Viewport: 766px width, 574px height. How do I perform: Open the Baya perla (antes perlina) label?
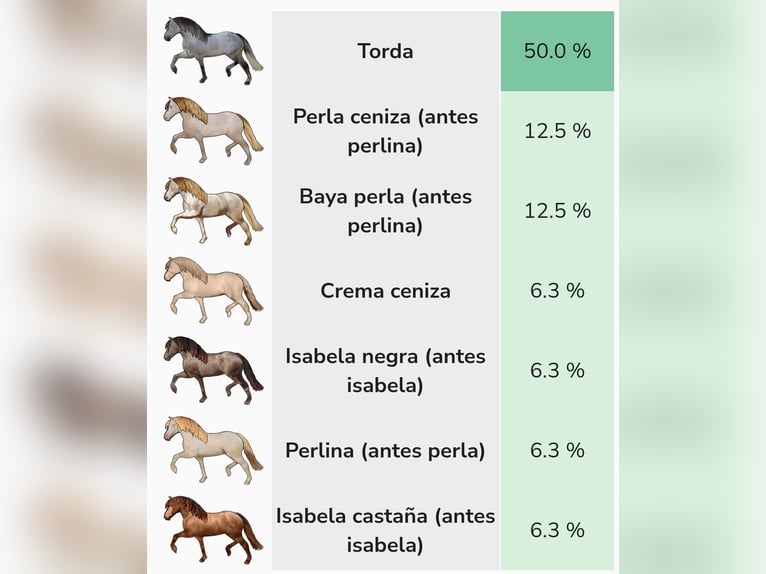(x=385, y=211)
